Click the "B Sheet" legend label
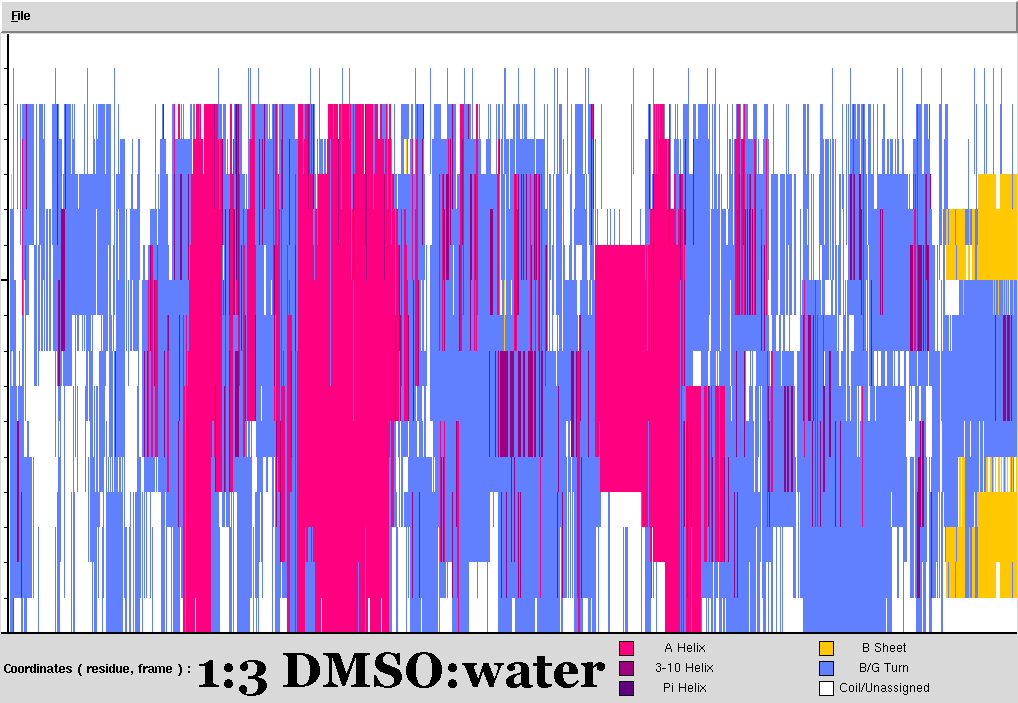1018x703 pixels. pyautogui.click(x=884, y=648)
